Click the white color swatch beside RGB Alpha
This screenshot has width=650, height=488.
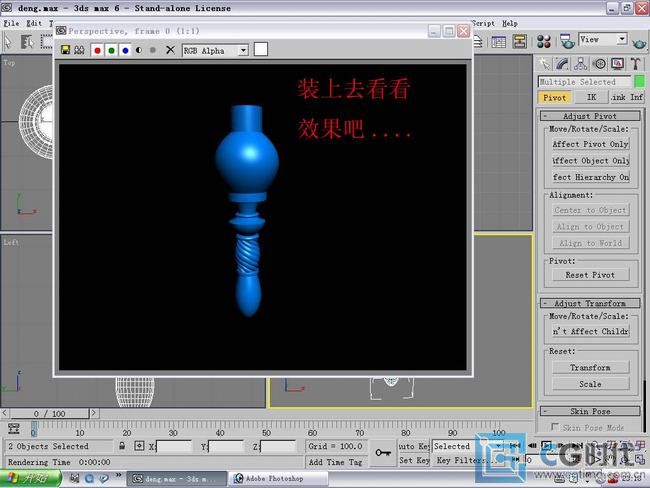tap(261, 49)
